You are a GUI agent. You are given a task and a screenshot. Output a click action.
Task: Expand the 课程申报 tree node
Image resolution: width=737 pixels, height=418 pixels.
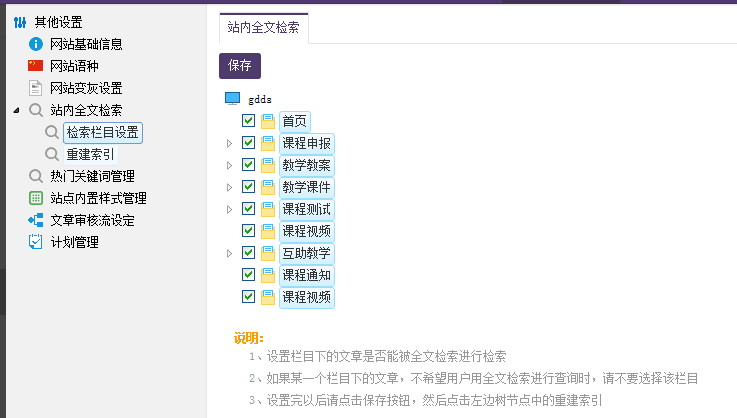point(230,143)
